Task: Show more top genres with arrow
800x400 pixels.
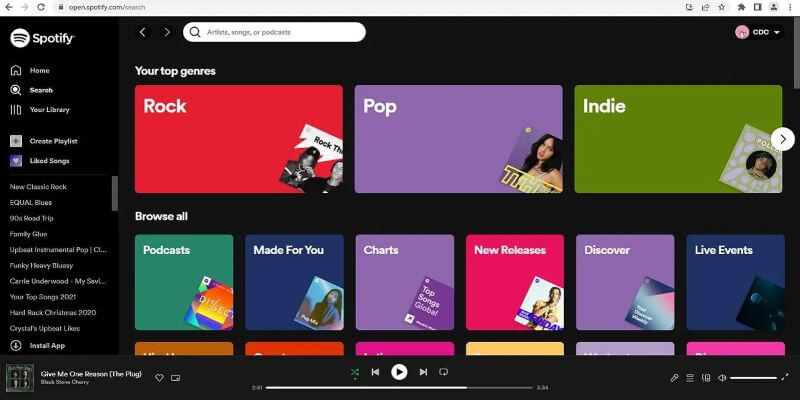Action: (x=783, y=139)
